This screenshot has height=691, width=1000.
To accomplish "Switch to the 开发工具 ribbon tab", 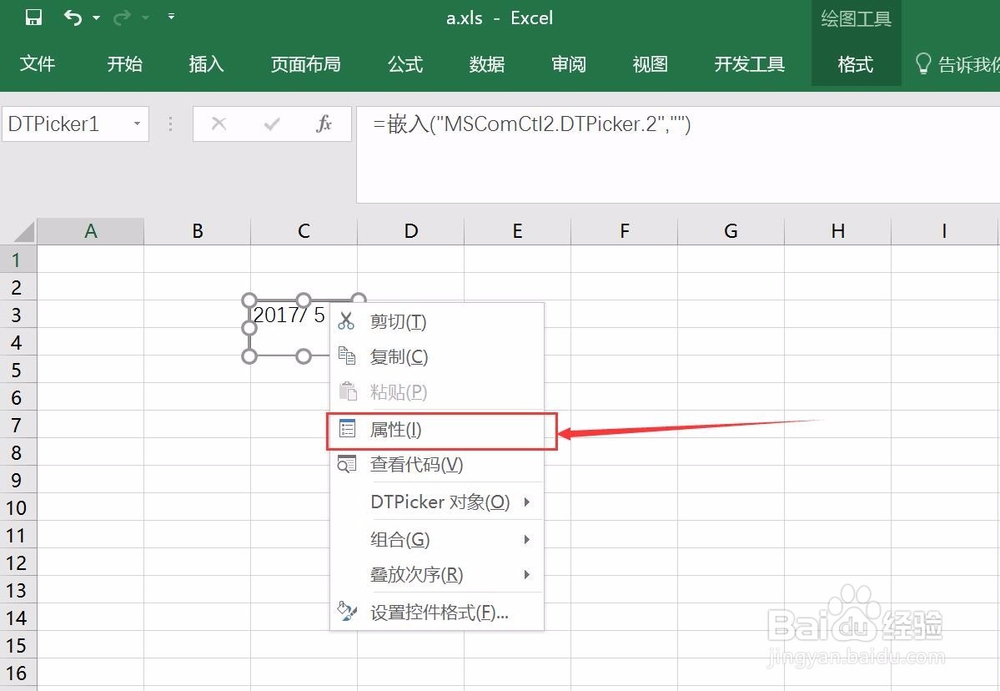I will tap(749, 64).
